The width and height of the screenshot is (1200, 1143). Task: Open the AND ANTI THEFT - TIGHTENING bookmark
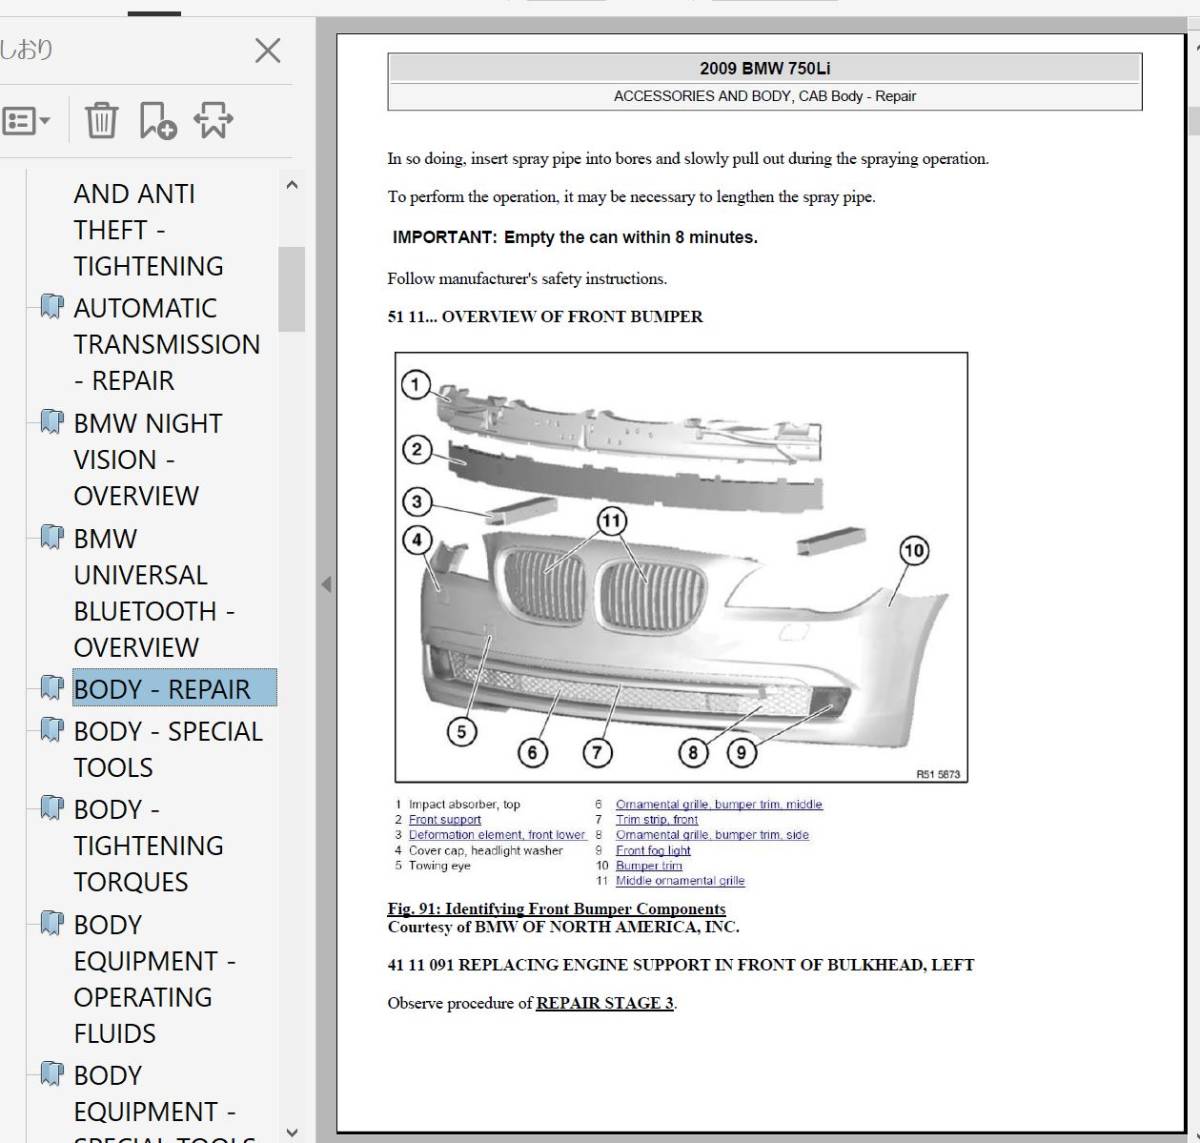pos(148,230)
